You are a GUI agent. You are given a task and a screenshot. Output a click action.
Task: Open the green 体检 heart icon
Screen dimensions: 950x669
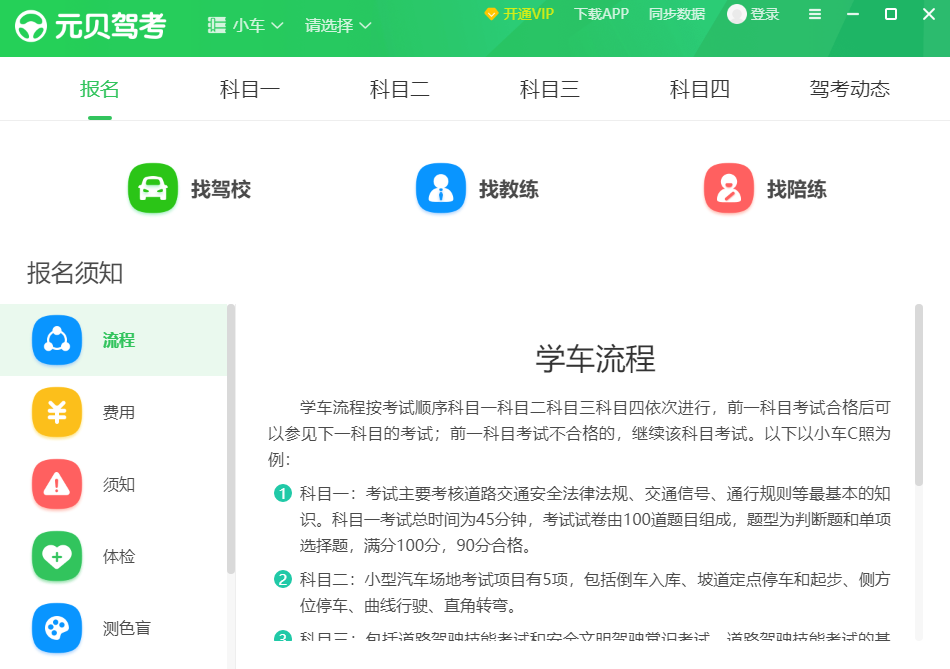pyautogui.click(x=57, y=556)
